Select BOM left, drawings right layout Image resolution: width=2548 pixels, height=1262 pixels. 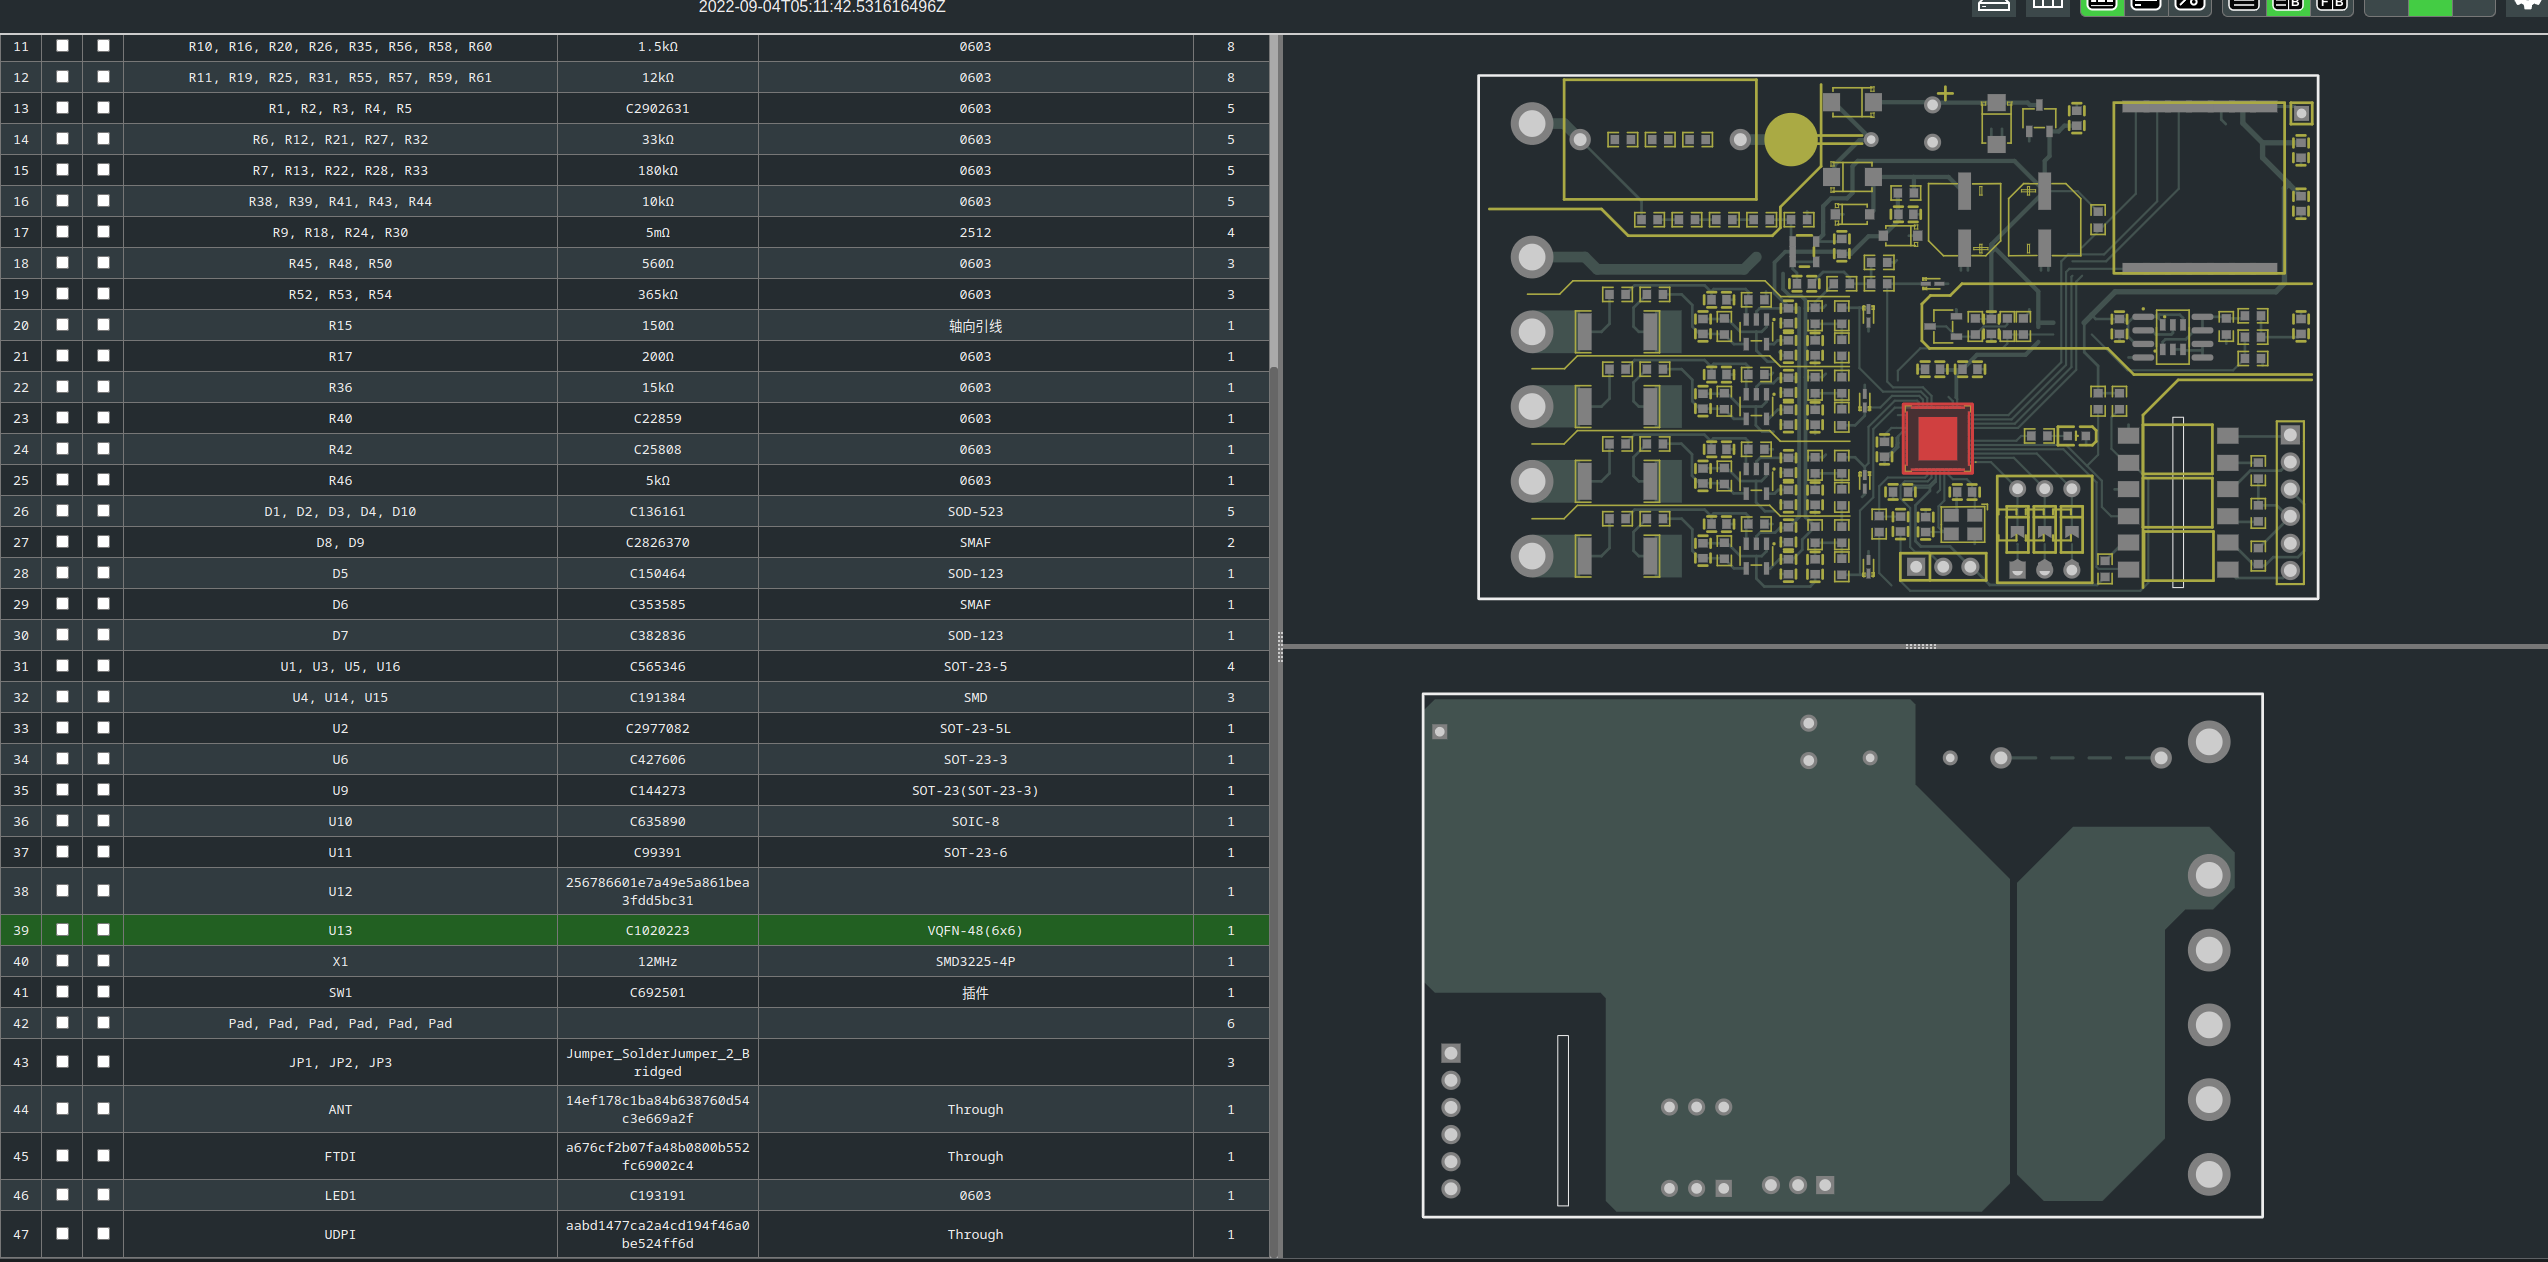tap(2287, 6)
